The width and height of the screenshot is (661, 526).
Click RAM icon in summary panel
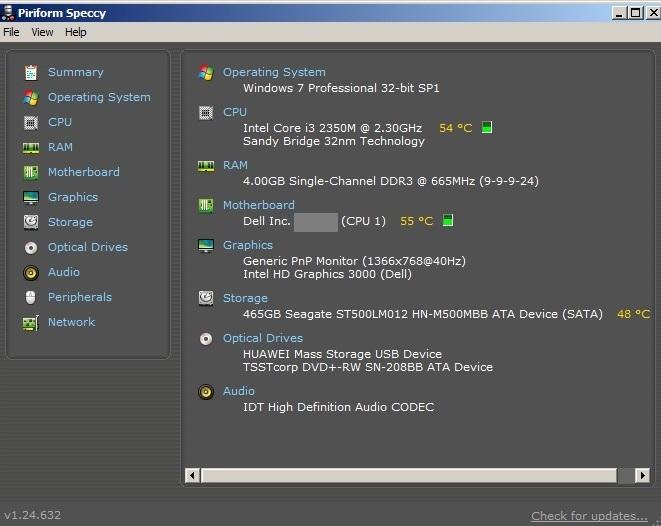coord(206,166)
